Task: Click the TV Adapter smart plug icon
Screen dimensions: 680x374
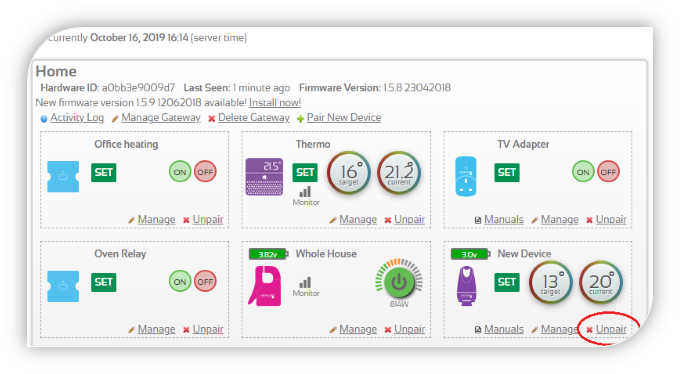Action: [x=466, y=177]
